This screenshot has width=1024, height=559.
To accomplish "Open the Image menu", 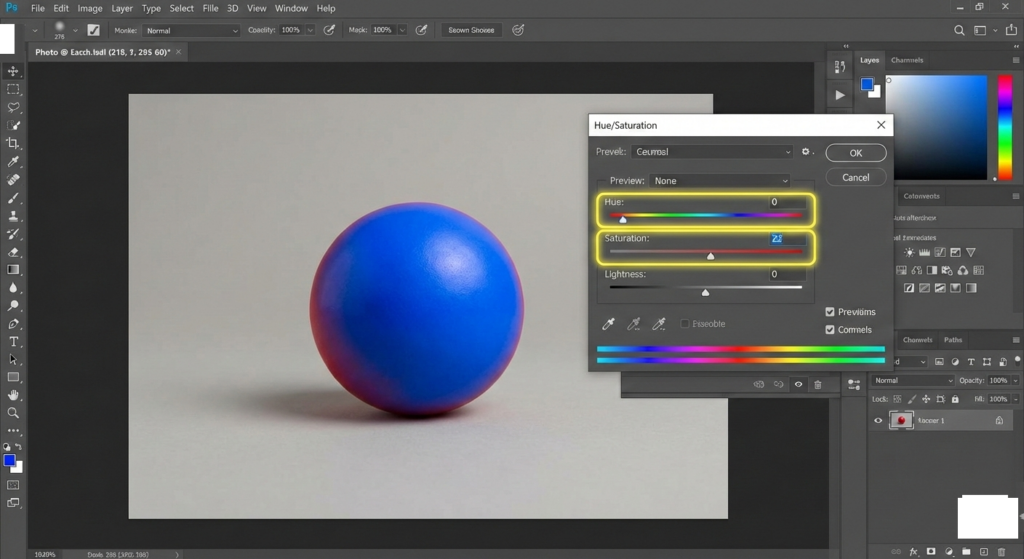I will pyautogui.click(x=90, y=8).
